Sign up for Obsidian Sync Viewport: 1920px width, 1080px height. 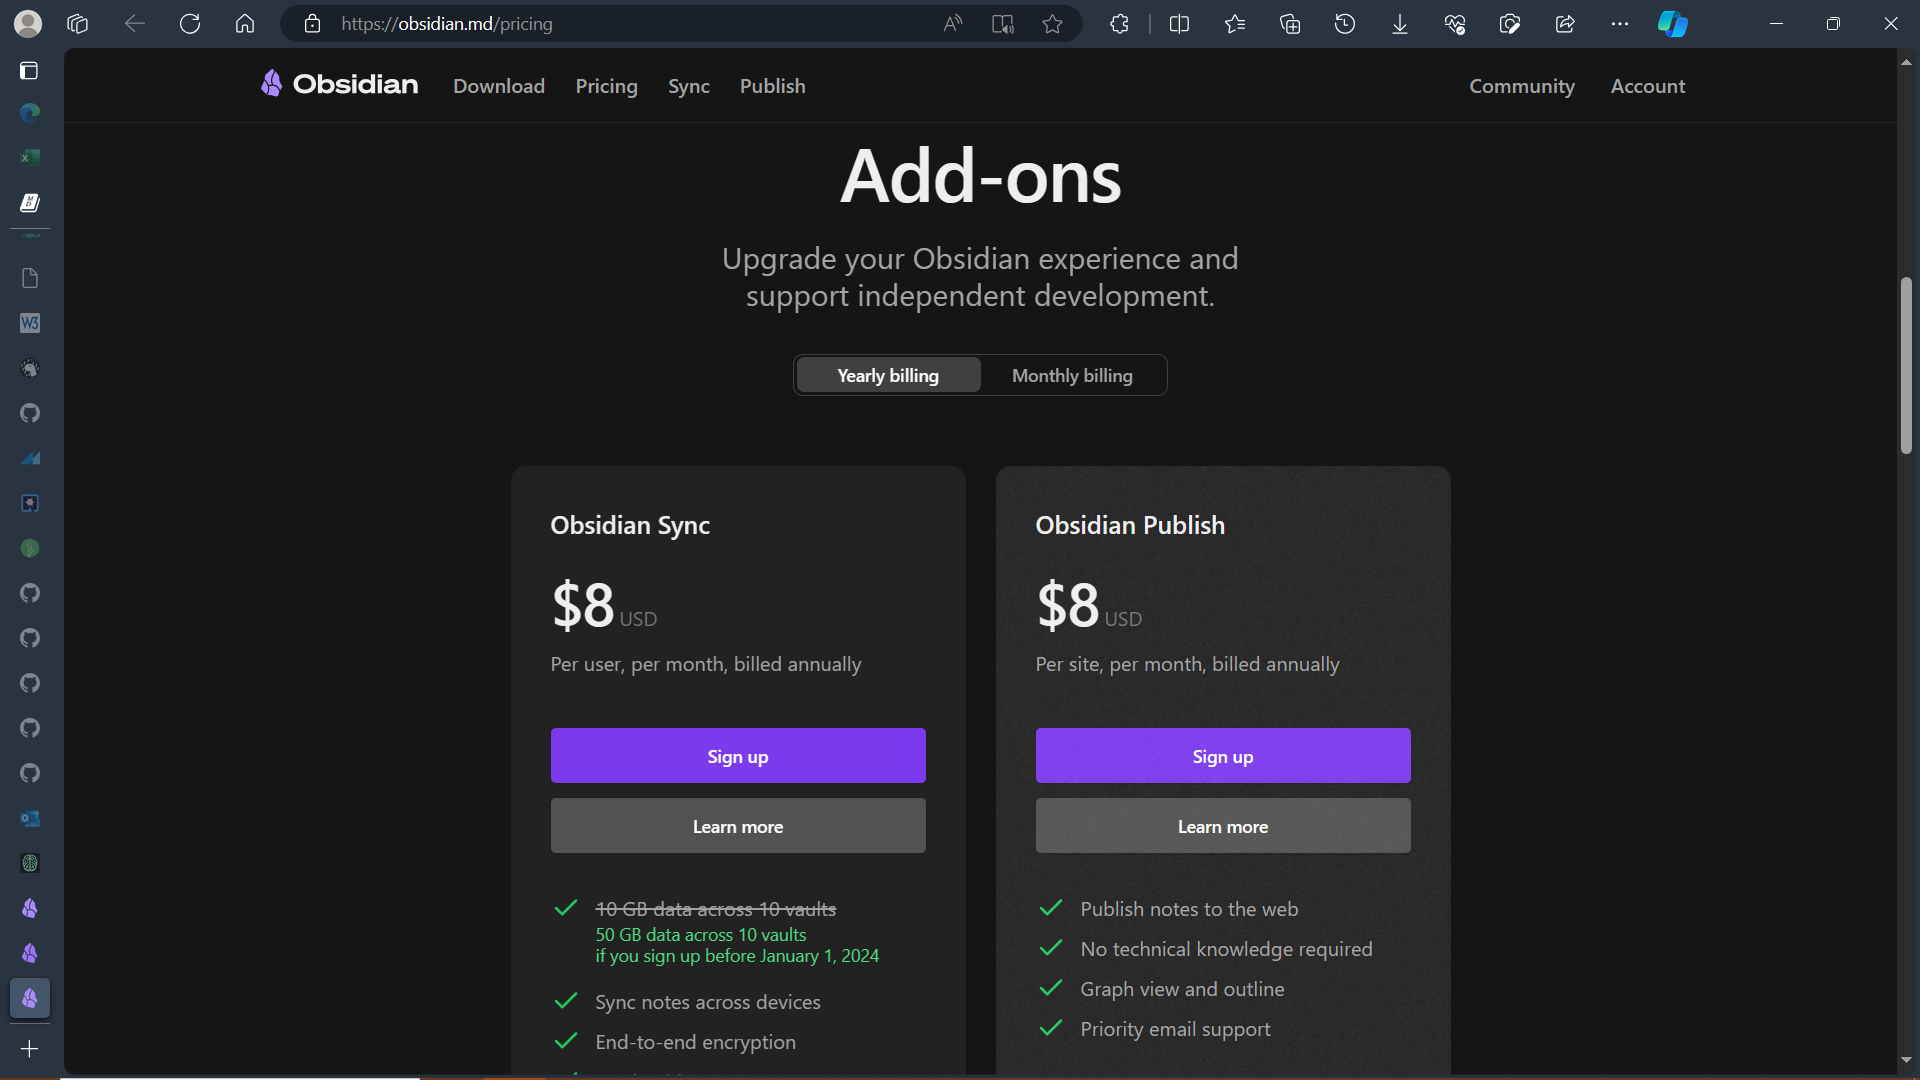click(738, 756)
